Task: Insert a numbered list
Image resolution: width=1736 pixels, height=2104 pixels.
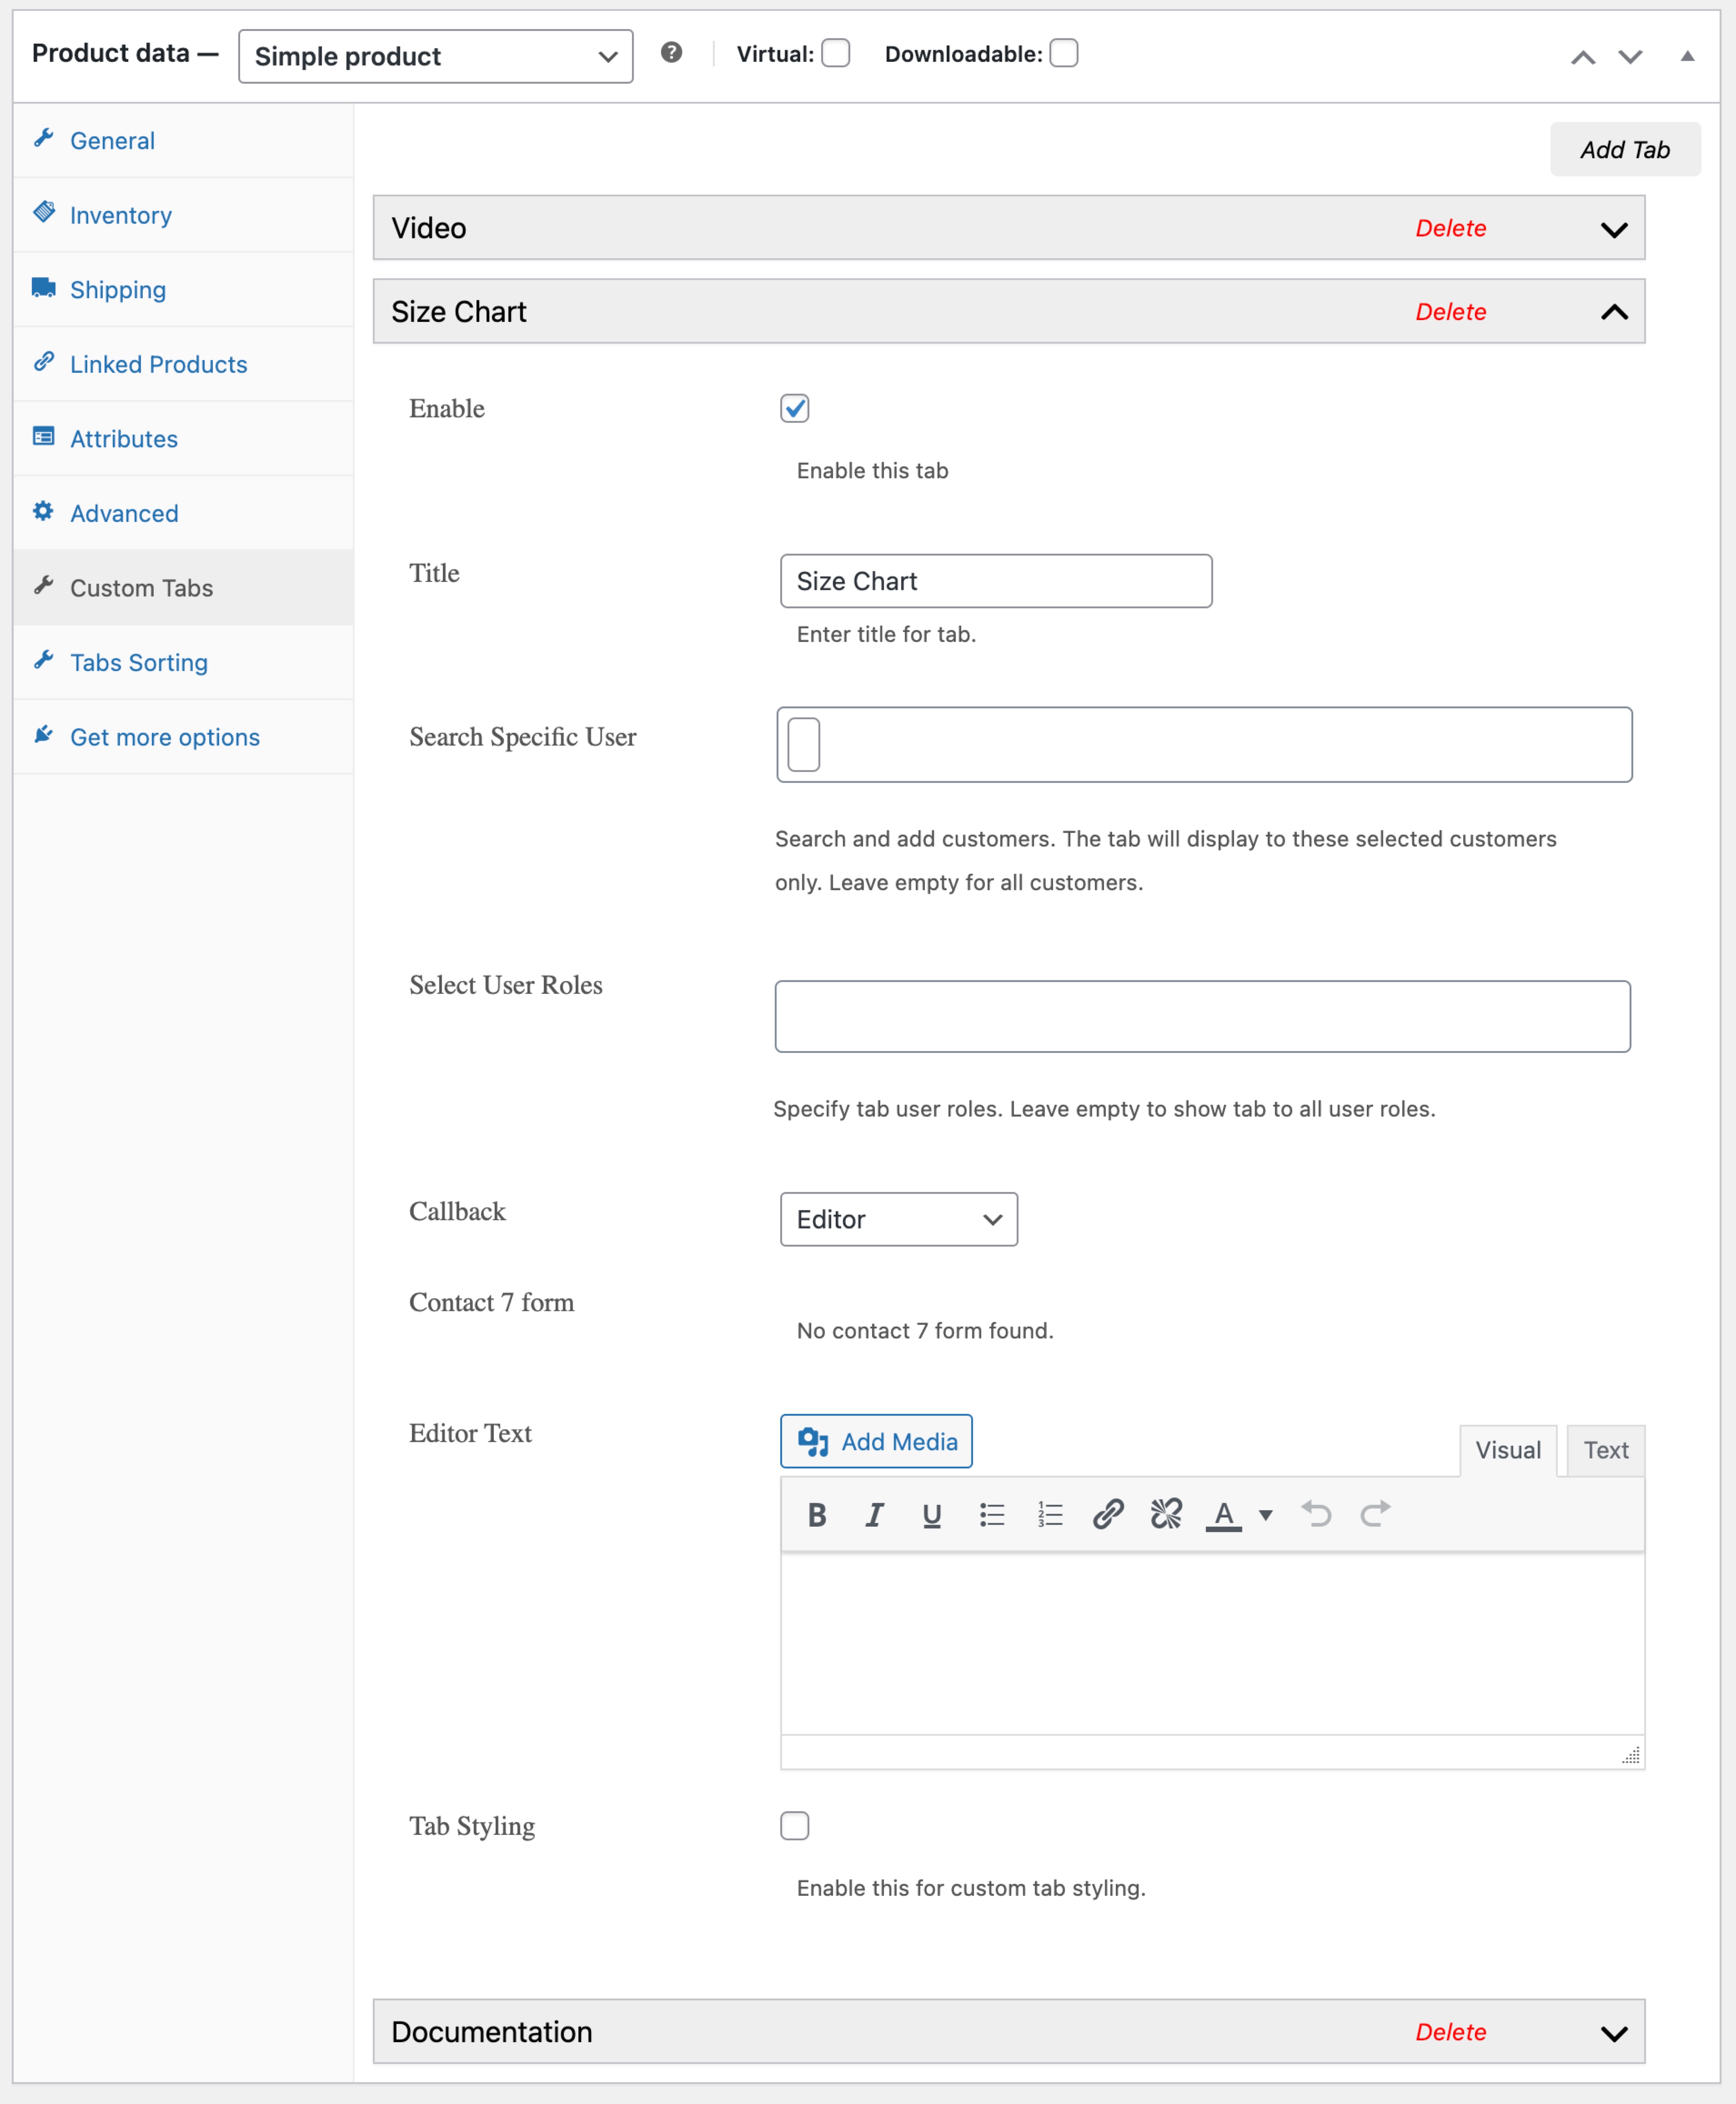Action: 1049,1514
